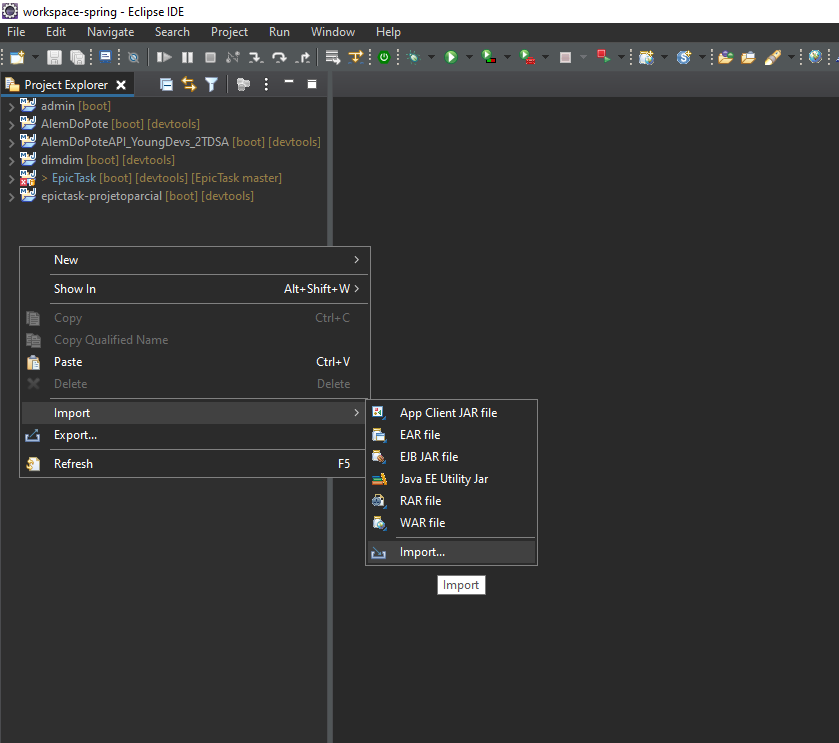839x743 pixels.
Task: Open the File menu
Action: (x=16, y=32)
